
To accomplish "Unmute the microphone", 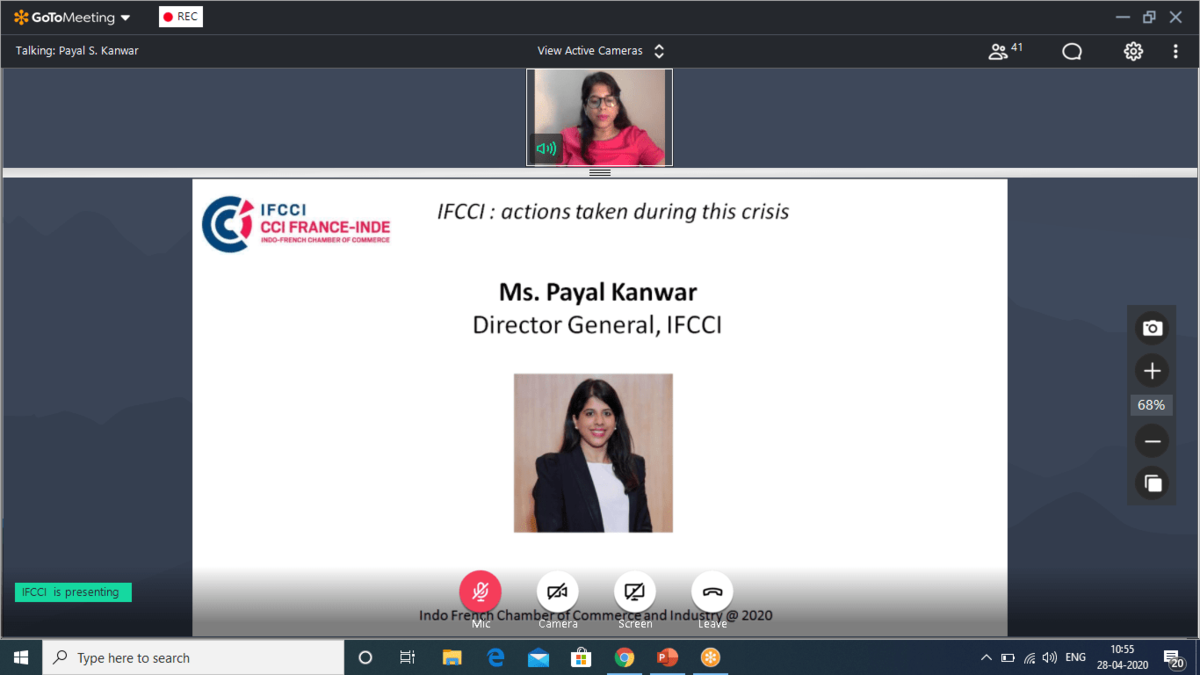I will click(x=480, y=592).
